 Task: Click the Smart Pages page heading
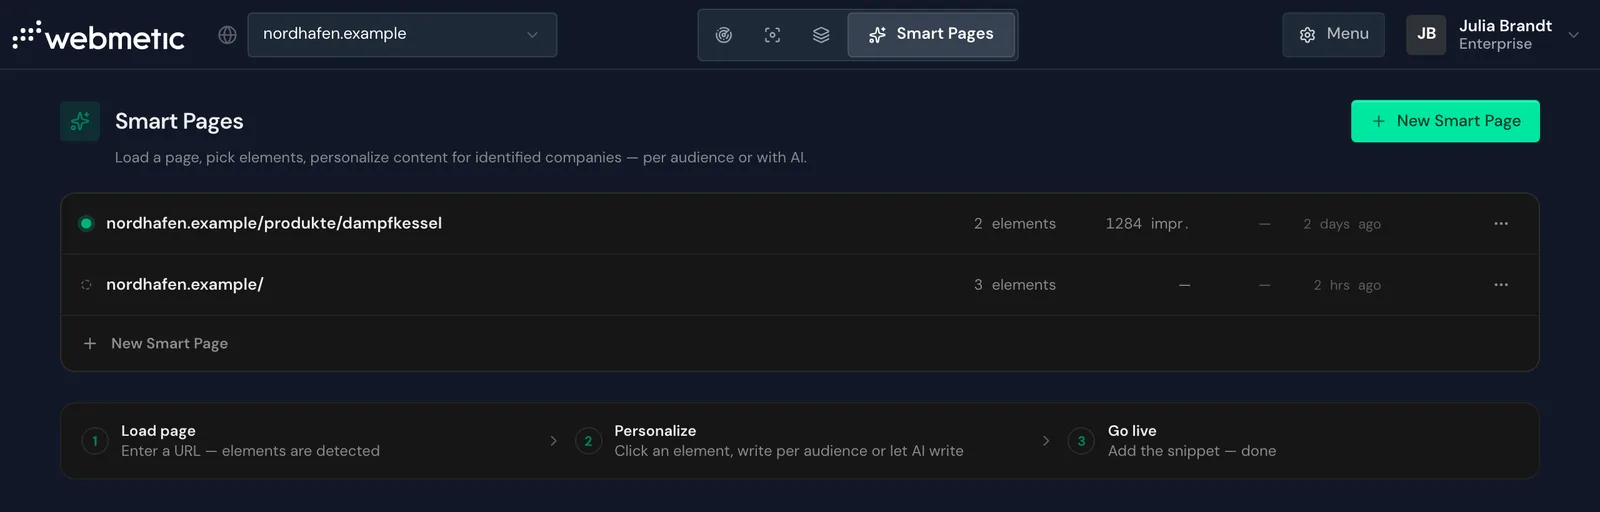coord(179,121)
